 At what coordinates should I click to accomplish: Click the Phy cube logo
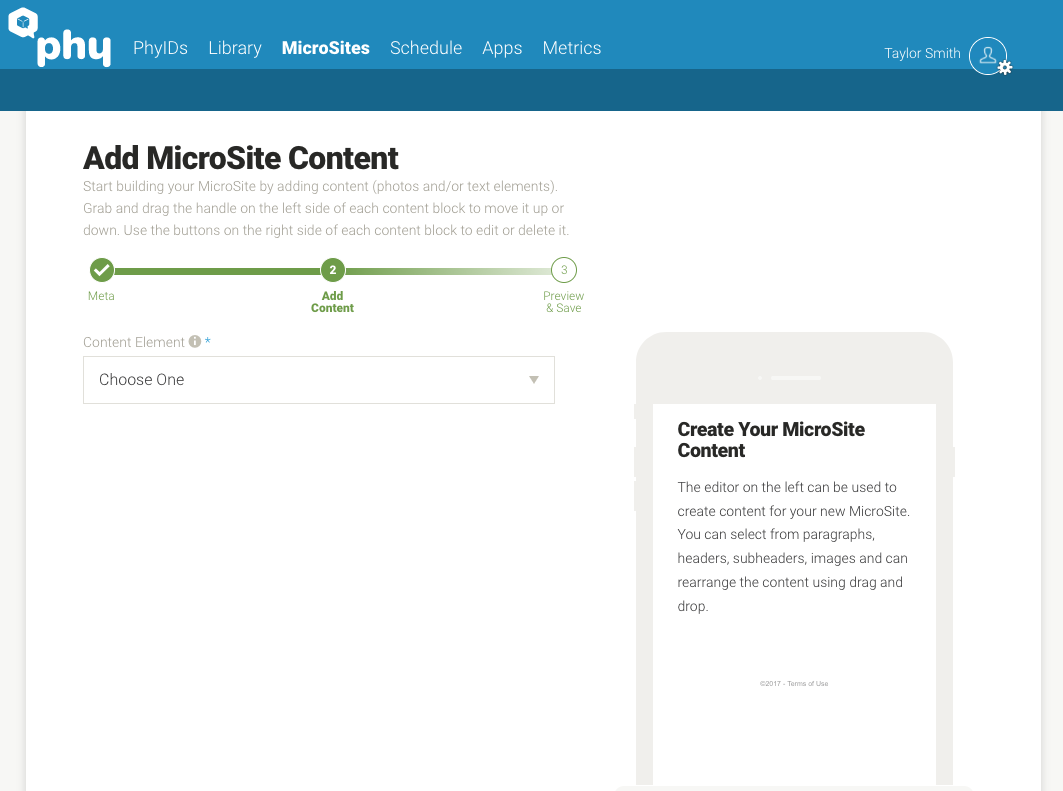click(23, 22)
